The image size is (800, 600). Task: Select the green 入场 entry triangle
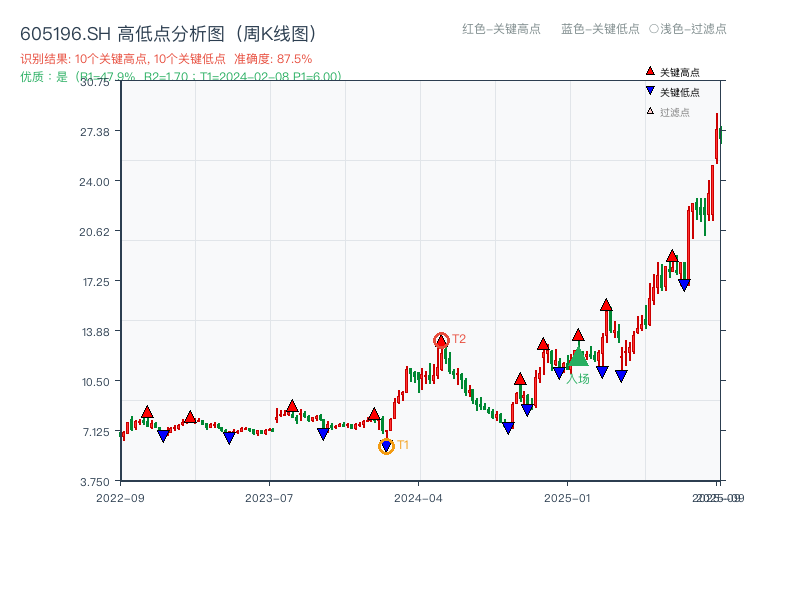pyautogui.click(x=578, y=356)
